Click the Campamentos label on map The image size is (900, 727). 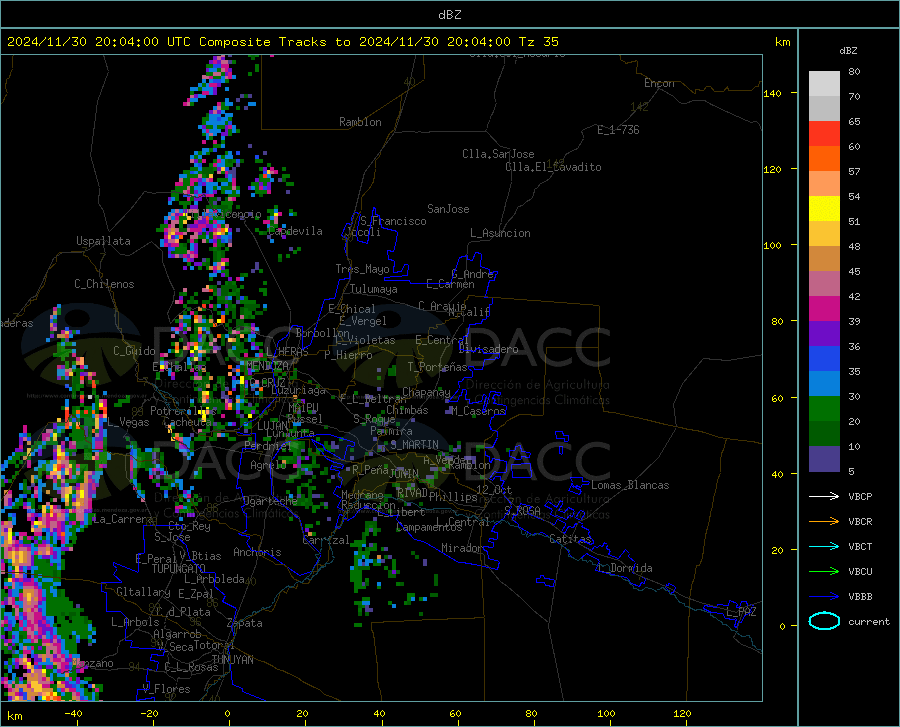(429, 527)
